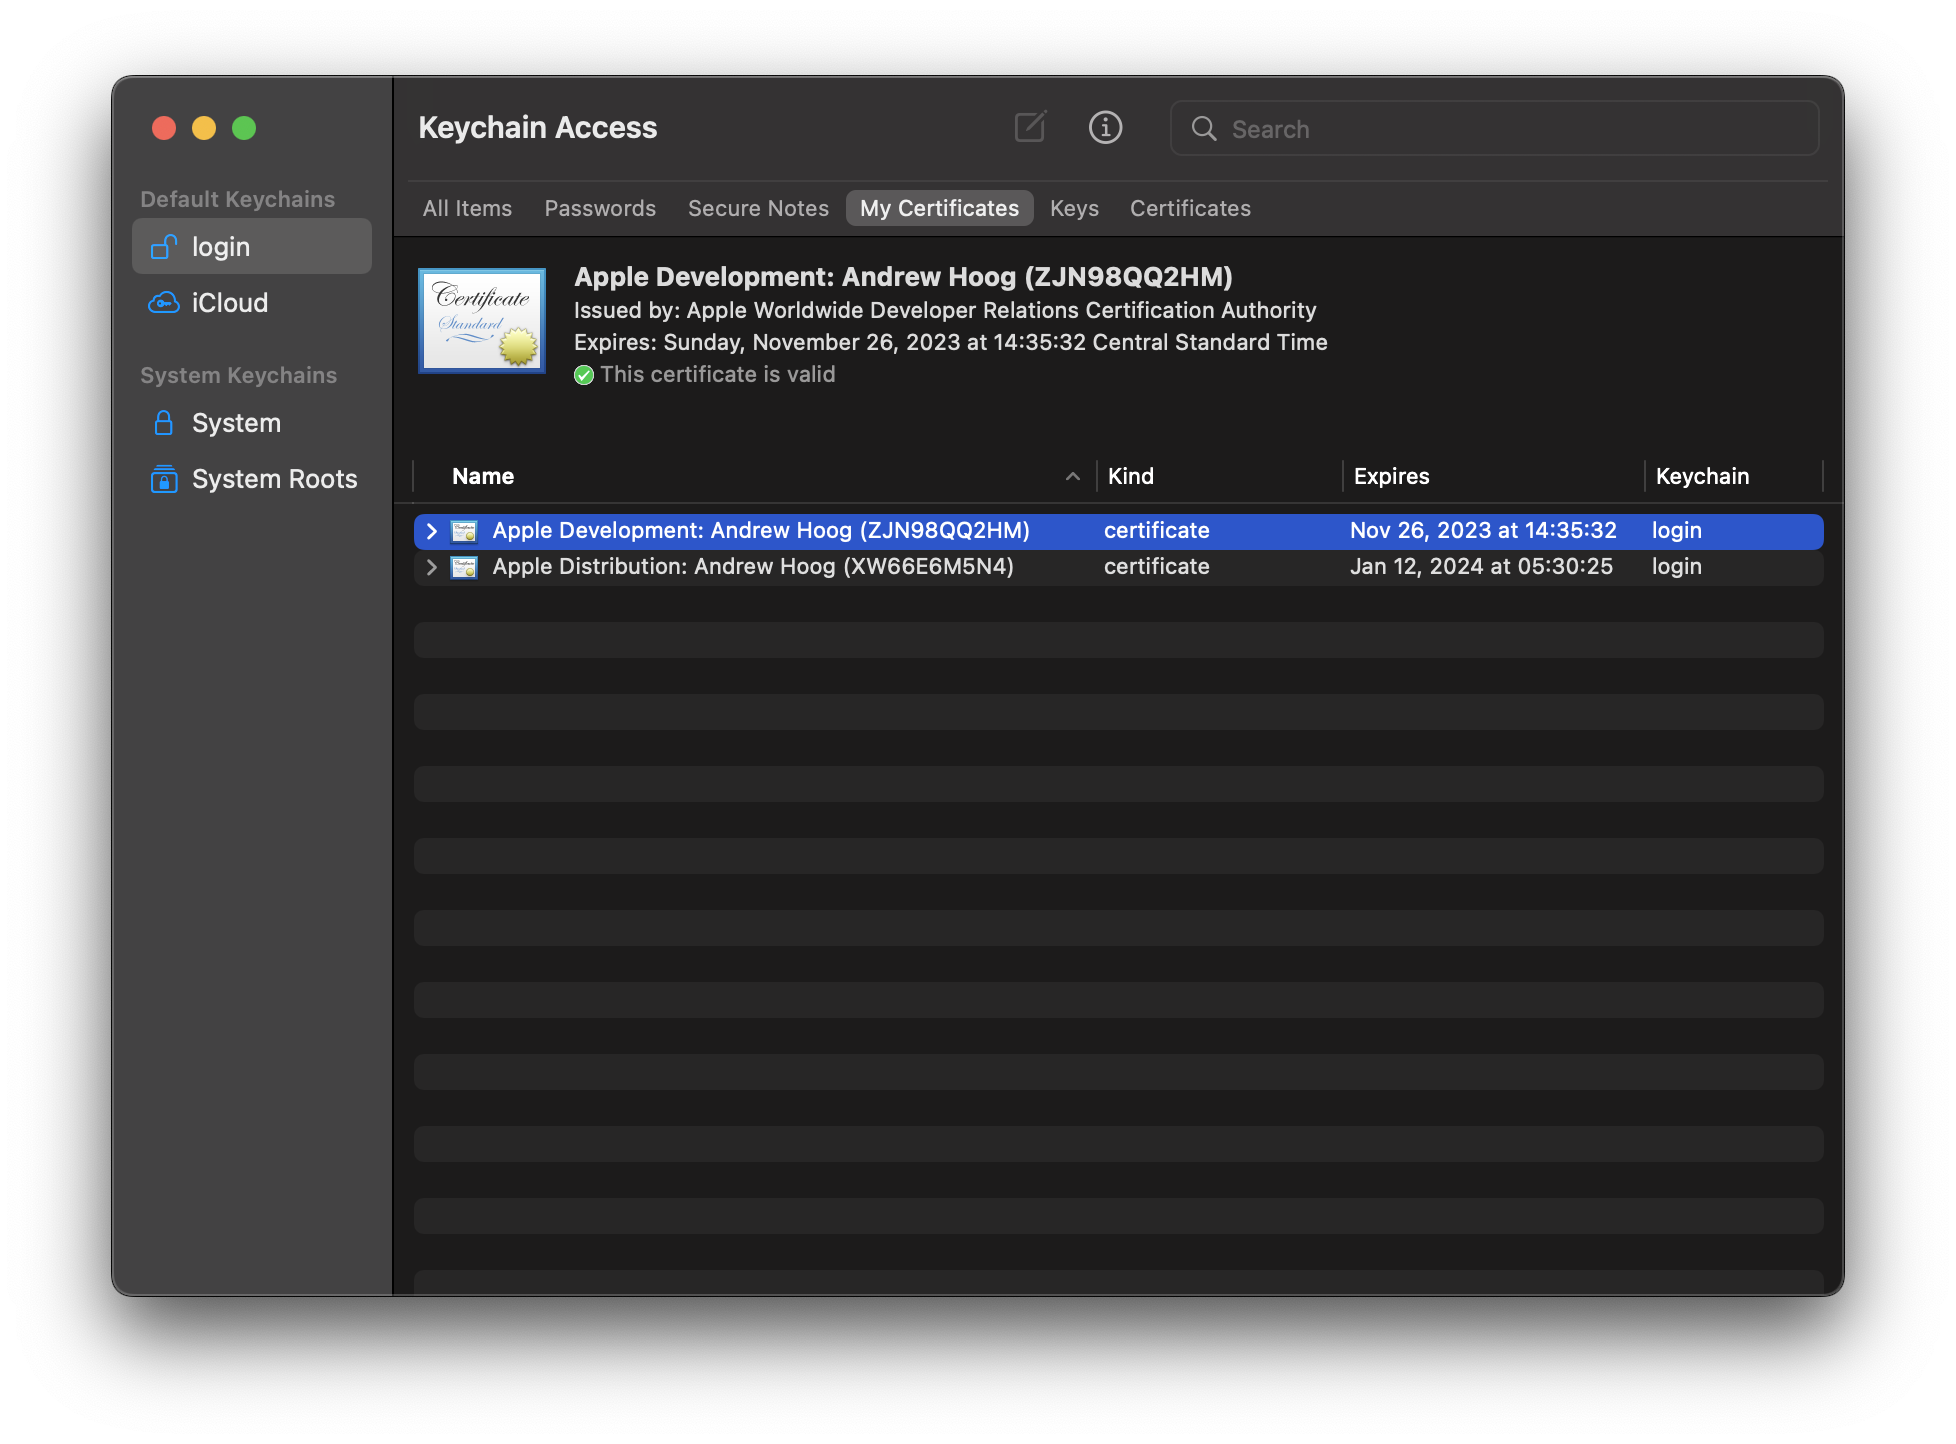The width and height of the screenshot is (1956, 1444).
Task: Select Apple Distribution: Andrew Hoog (XW66E6M5N4) row name
Action: (753, 567)
